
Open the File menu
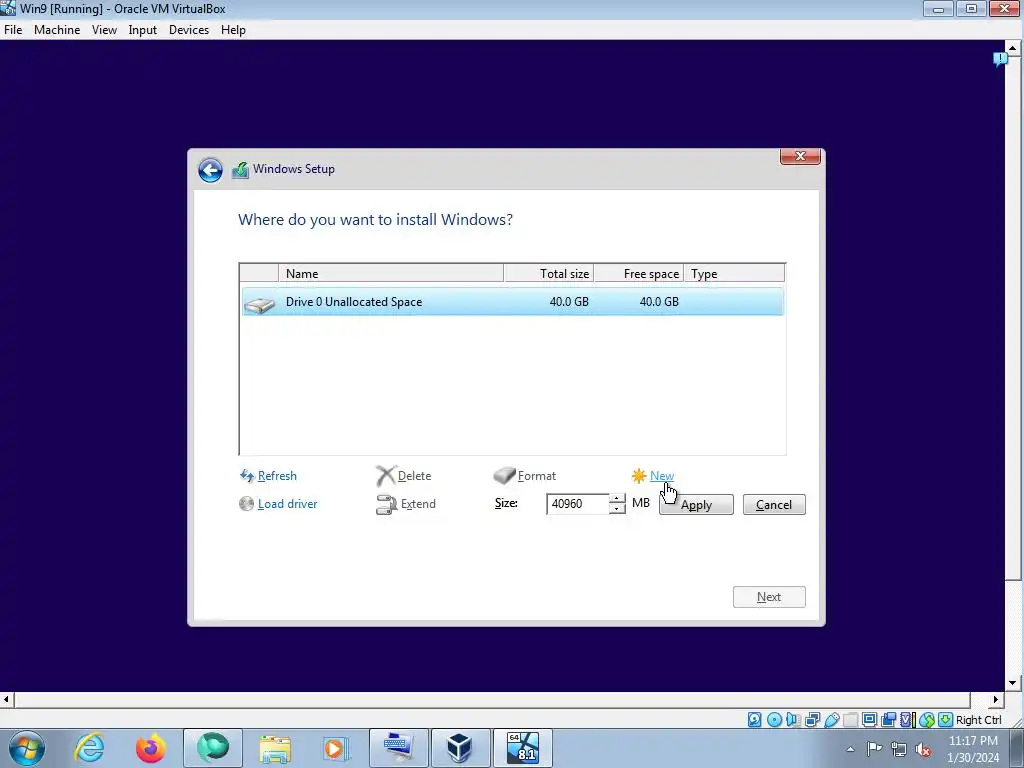(x=13, y=30)
